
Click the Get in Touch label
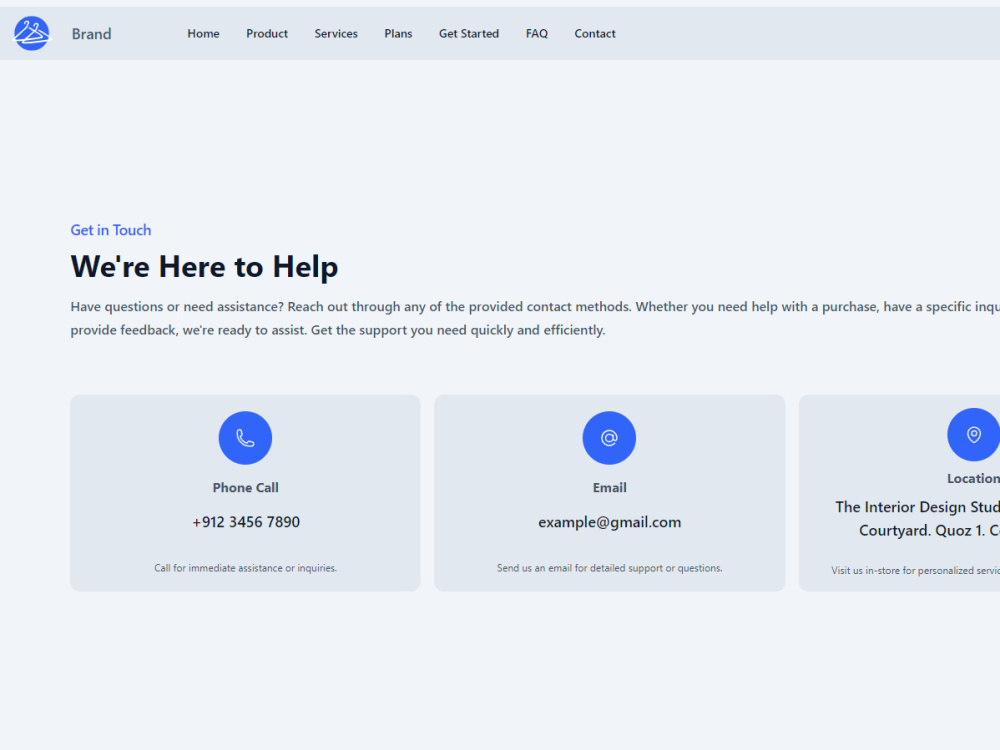tap(110, 230)
